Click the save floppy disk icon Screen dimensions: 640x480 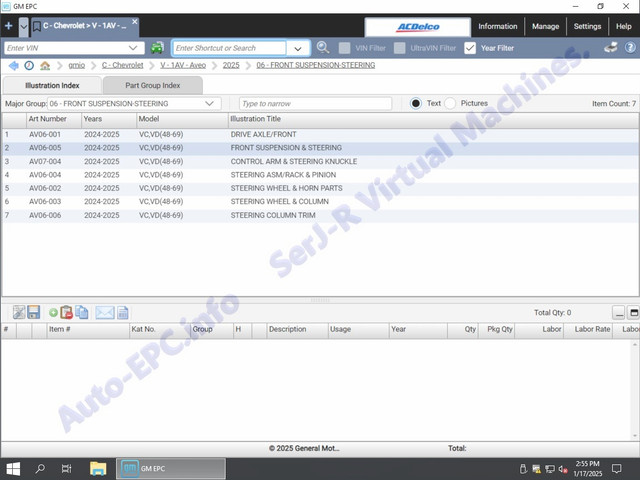point(33,312)
